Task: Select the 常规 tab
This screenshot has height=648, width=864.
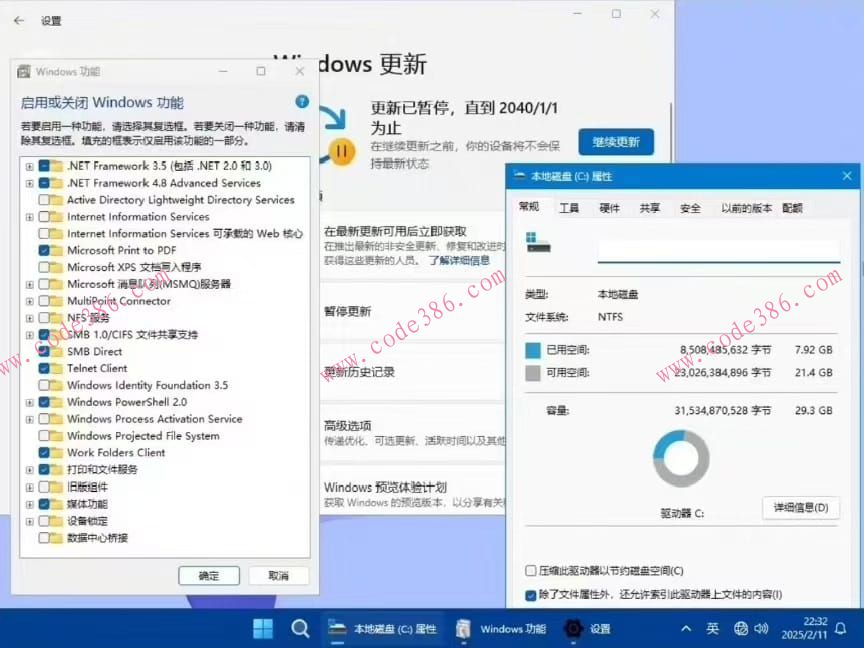Action: coord(528,206)
